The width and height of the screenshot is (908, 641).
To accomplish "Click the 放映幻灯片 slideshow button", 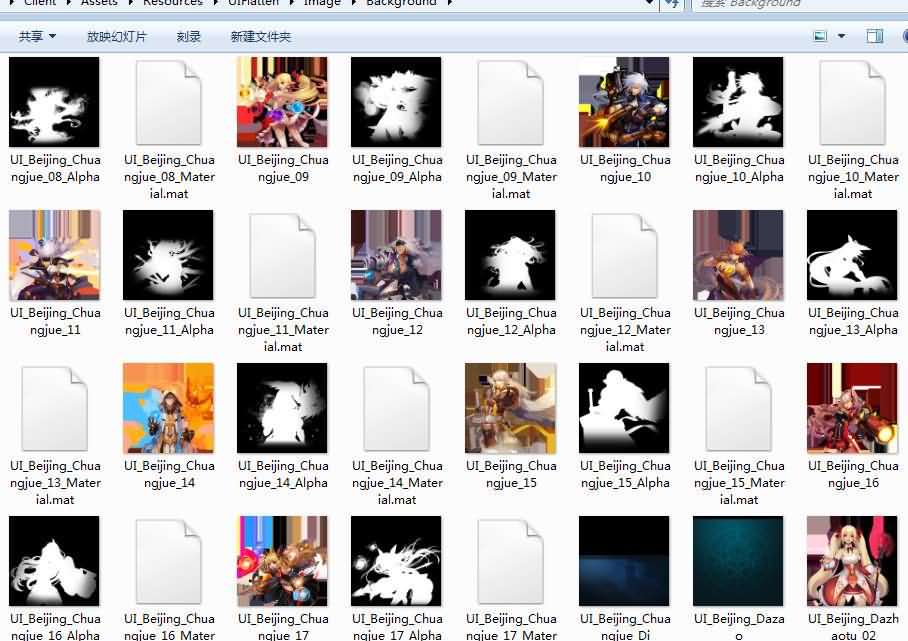I will pyautogui.click(x=116, y=37).
